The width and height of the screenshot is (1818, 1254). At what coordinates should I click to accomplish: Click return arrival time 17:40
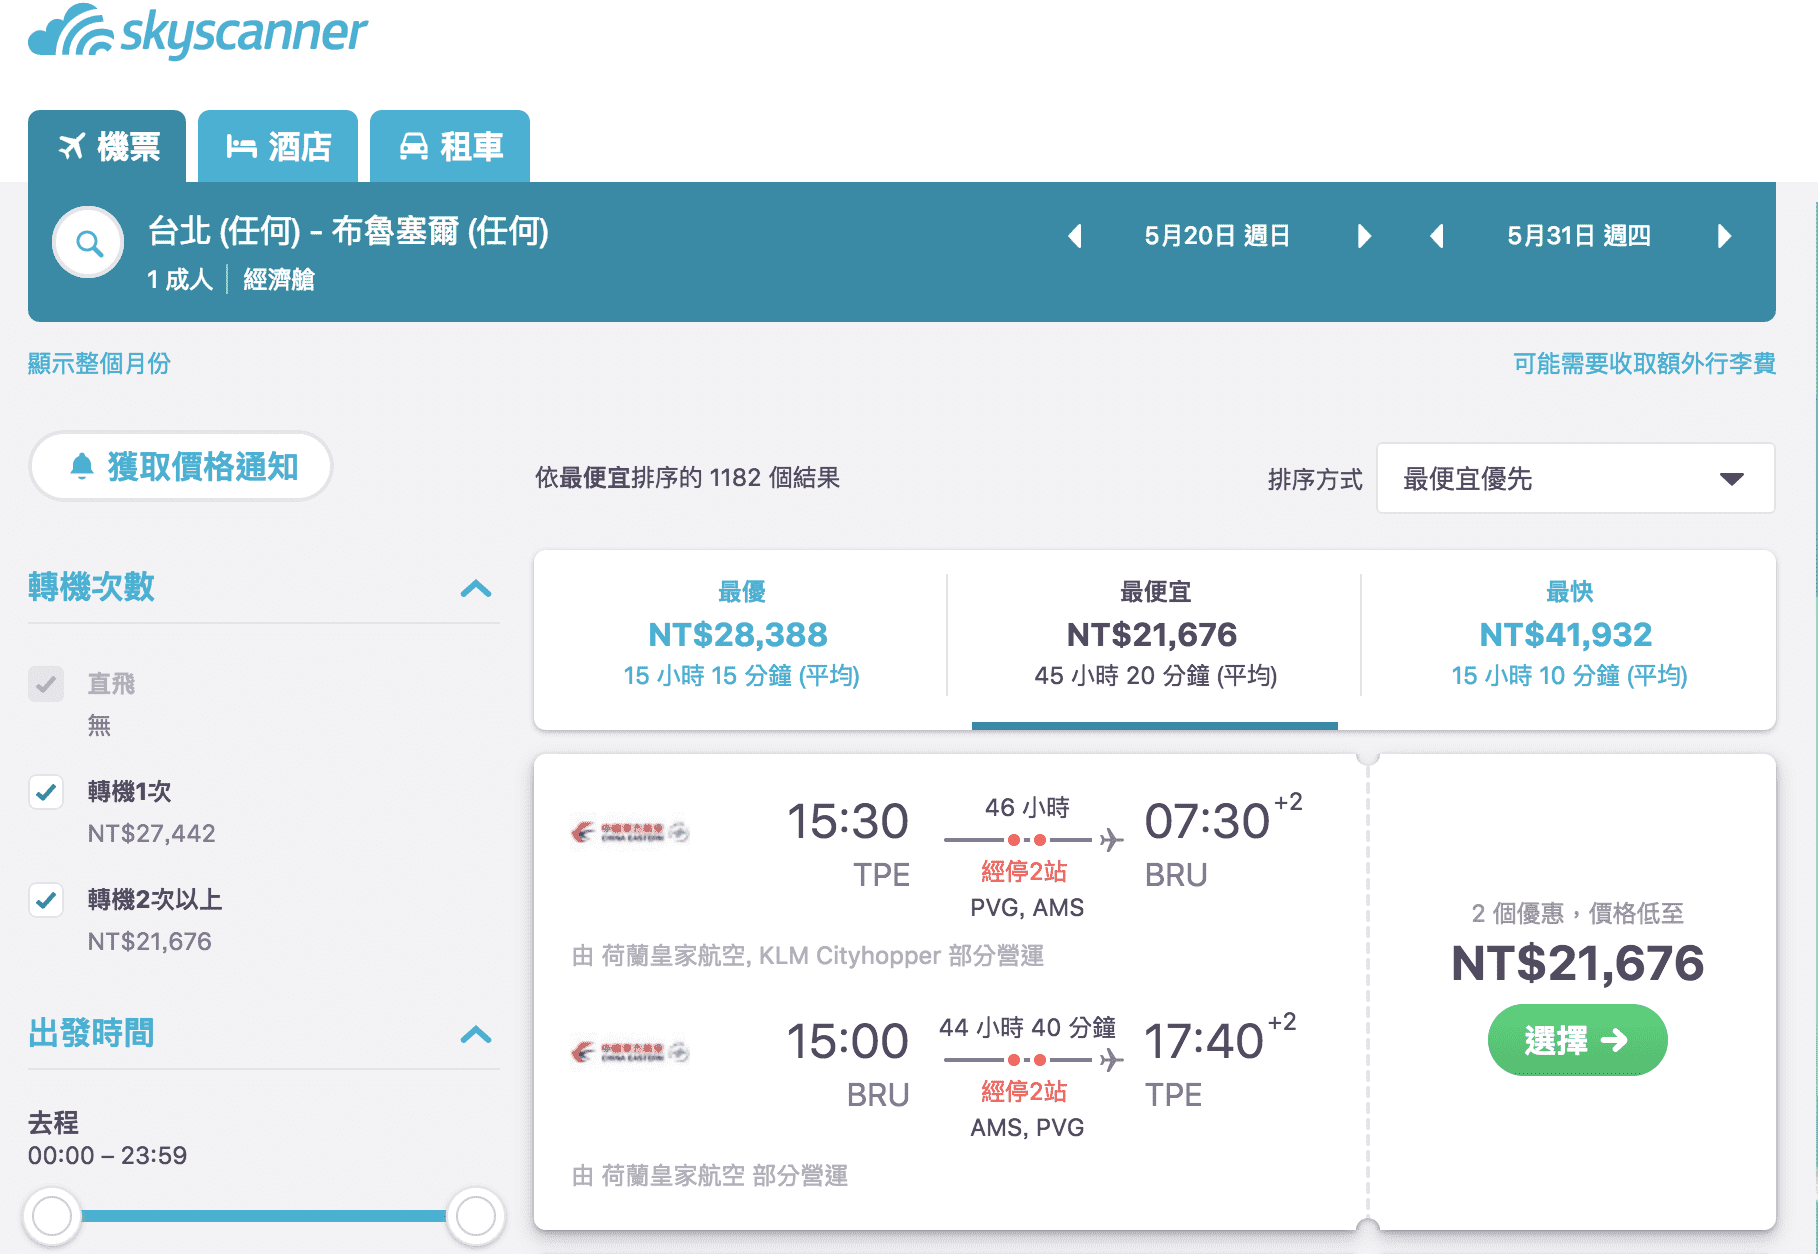[x=1204, y=1041]
